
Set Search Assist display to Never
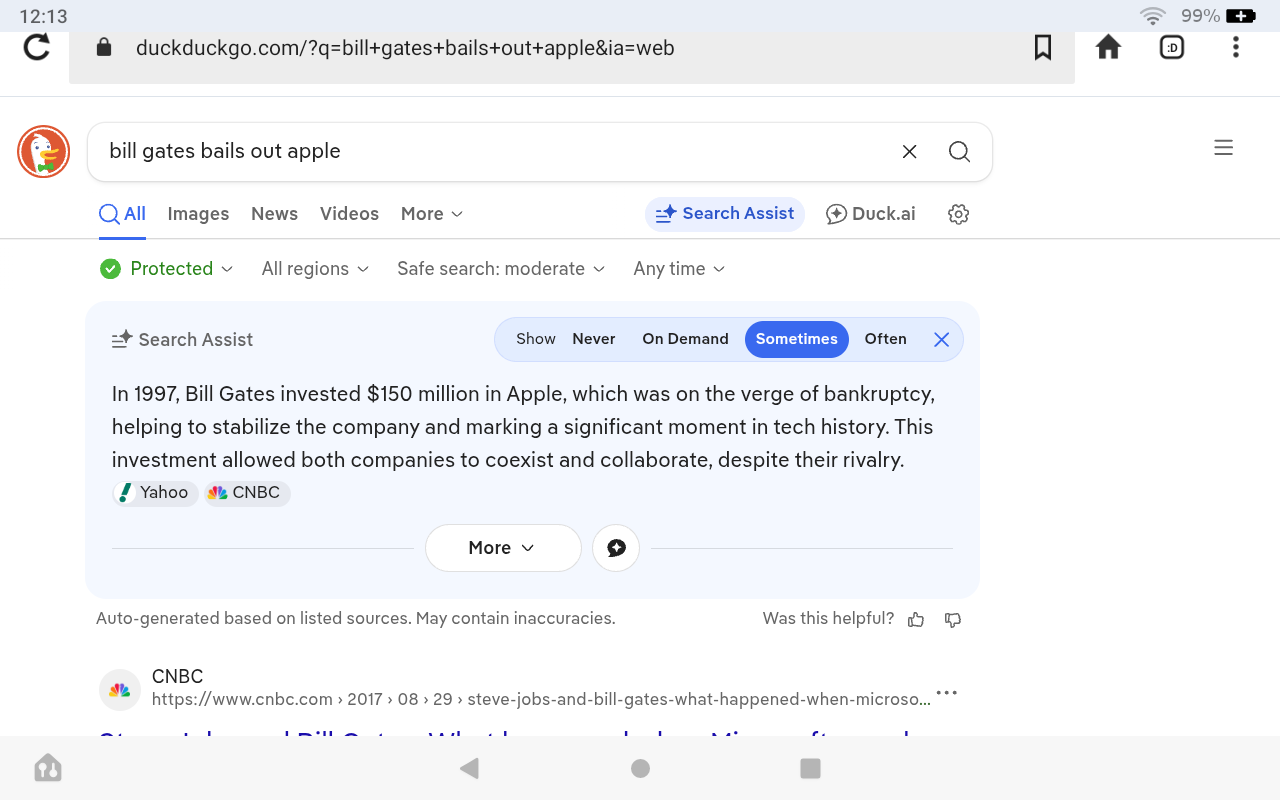point(593,339)
